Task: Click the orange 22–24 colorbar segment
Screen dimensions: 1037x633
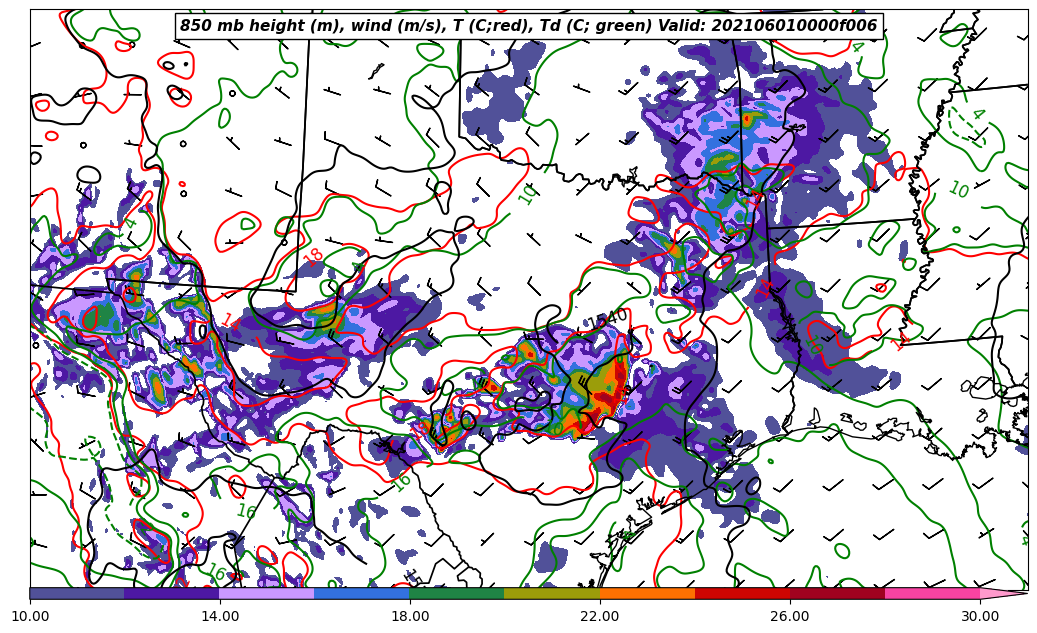Action: [647, 593]
